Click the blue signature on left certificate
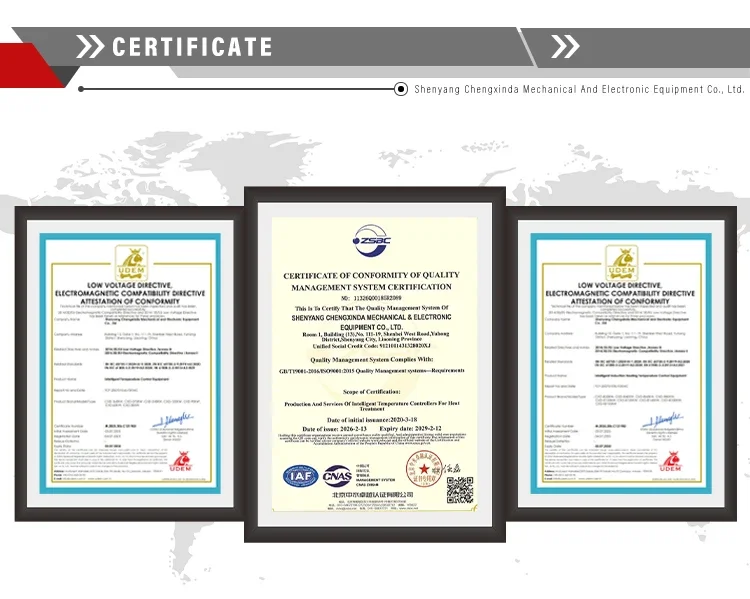 [173, 420]
